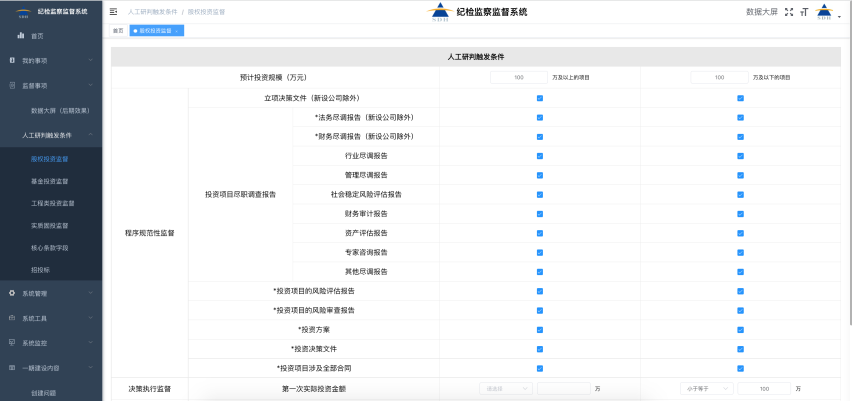Click the 系统监控 icon in the sidebar
This screenshot has width=852, height=401.
pyautogui.click(x=12, y=343)
